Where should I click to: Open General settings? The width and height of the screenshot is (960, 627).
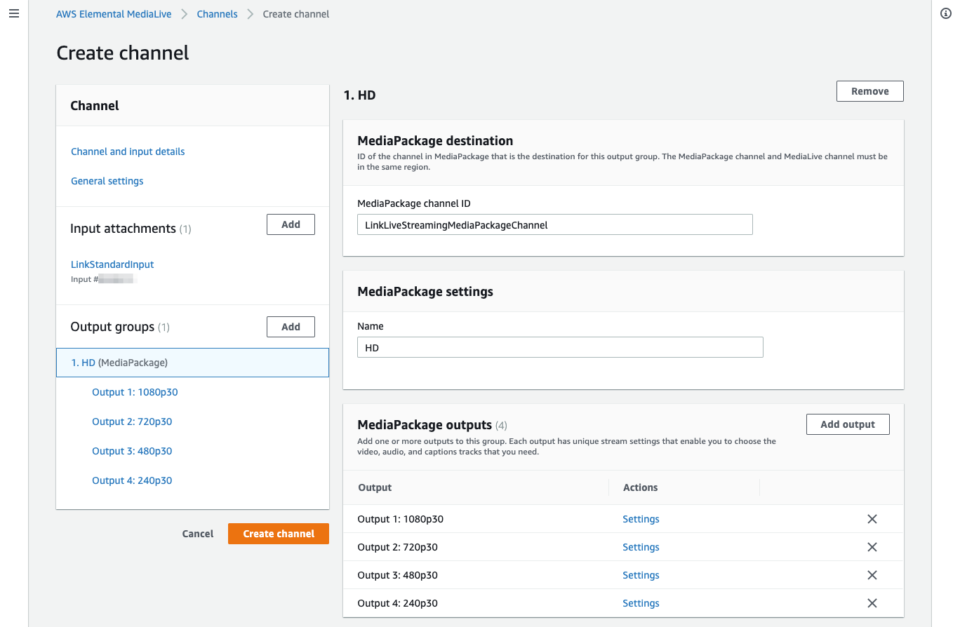[x=107, y=181]
